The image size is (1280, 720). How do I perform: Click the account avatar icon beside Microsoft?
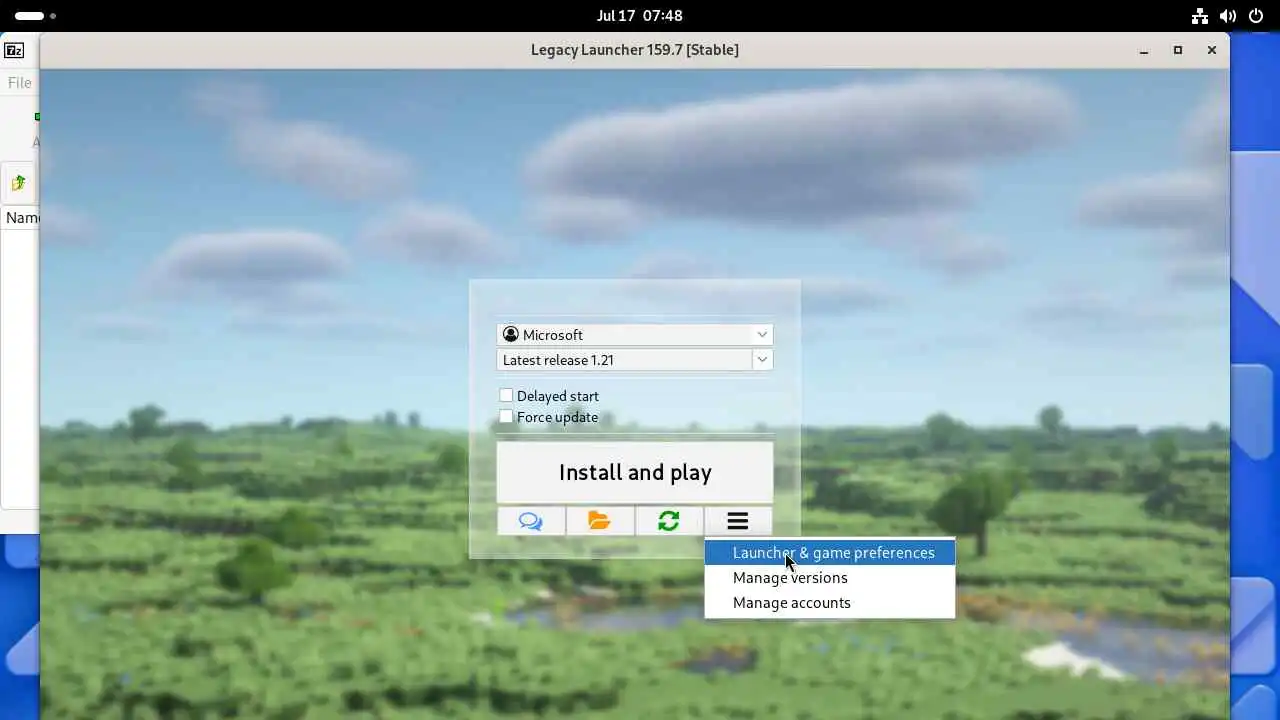click(x=511, y=334)
